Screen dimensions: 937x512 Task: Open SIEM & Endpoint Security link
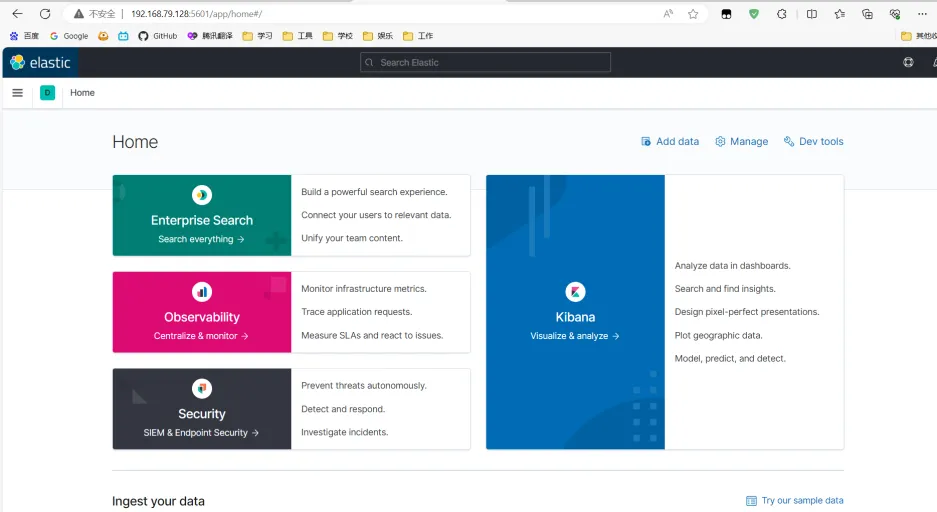201,433
